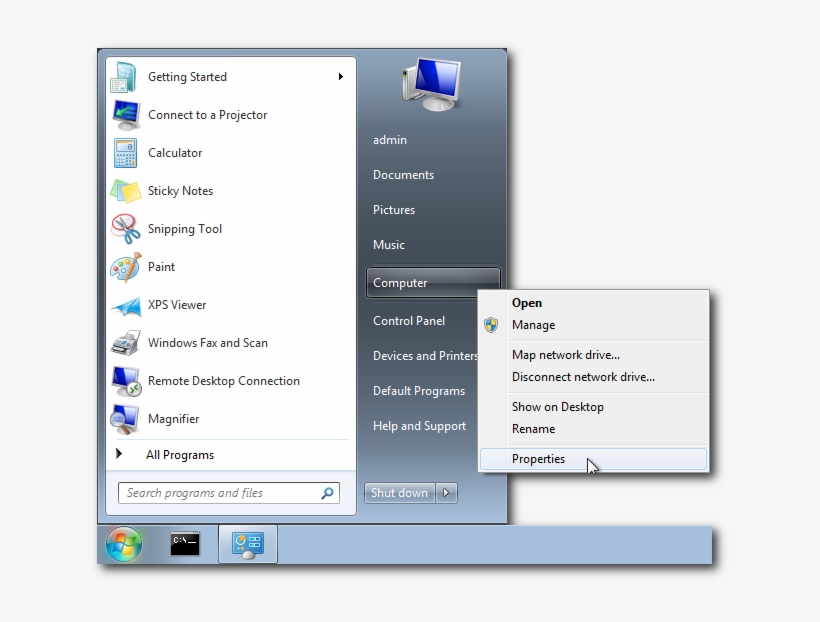This screenshot has width=820, height=622.
Task: Open the Magnifier icon
Action: (125, 420)
